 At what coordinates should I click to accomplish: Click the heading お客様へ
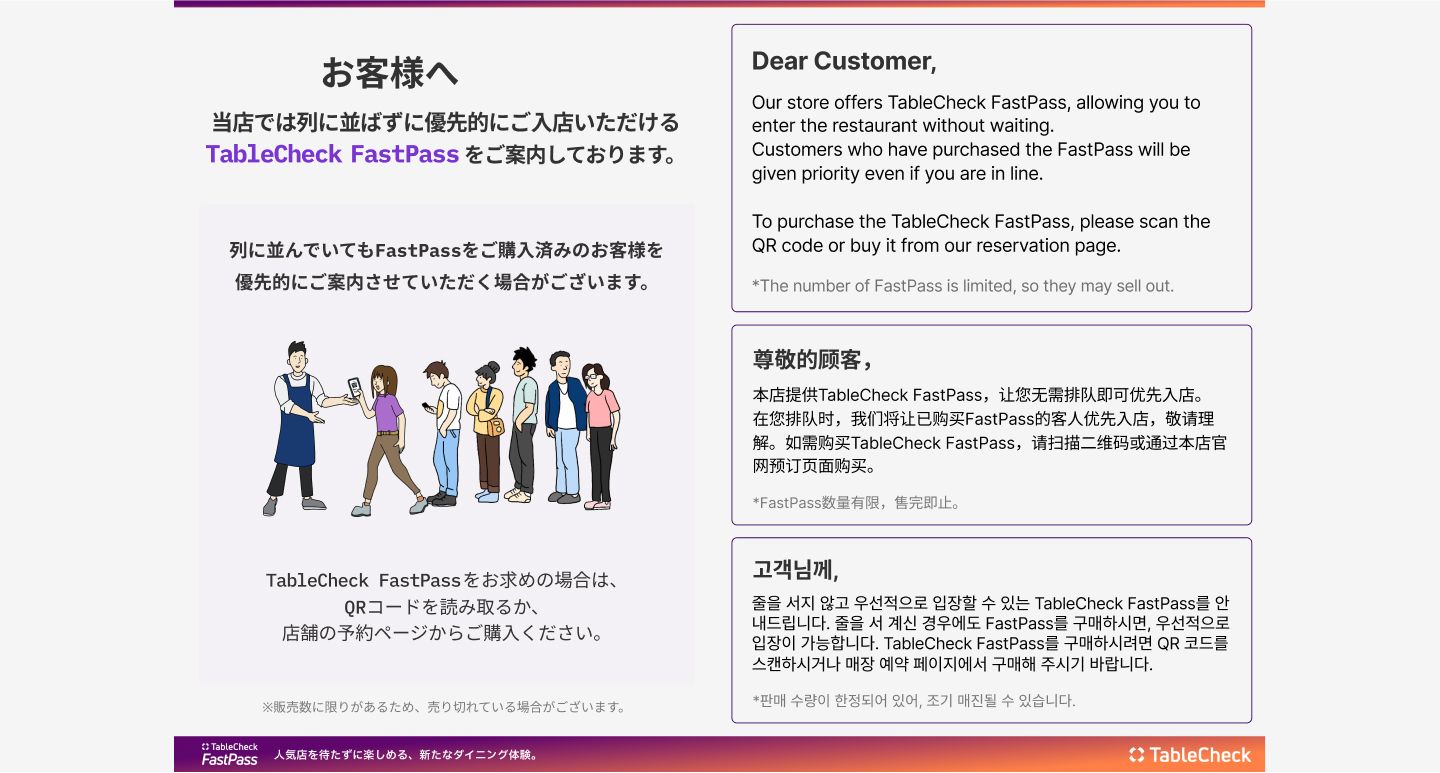390,72
